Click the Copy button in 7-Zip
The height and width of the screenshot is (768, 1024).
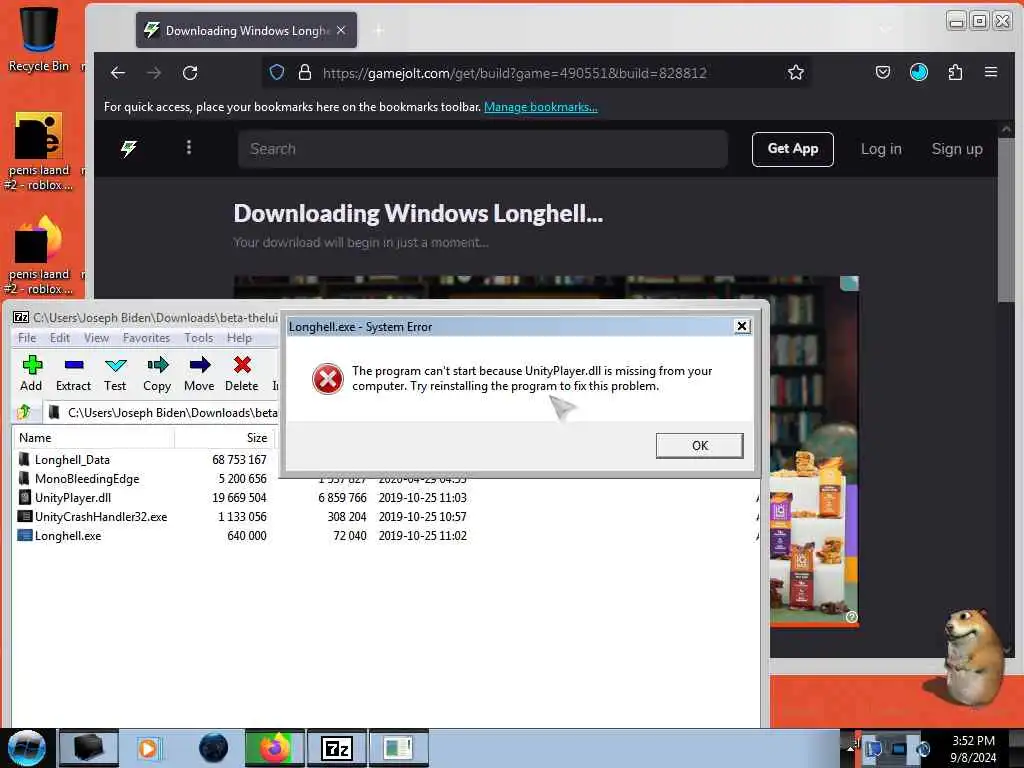point(157,374)
